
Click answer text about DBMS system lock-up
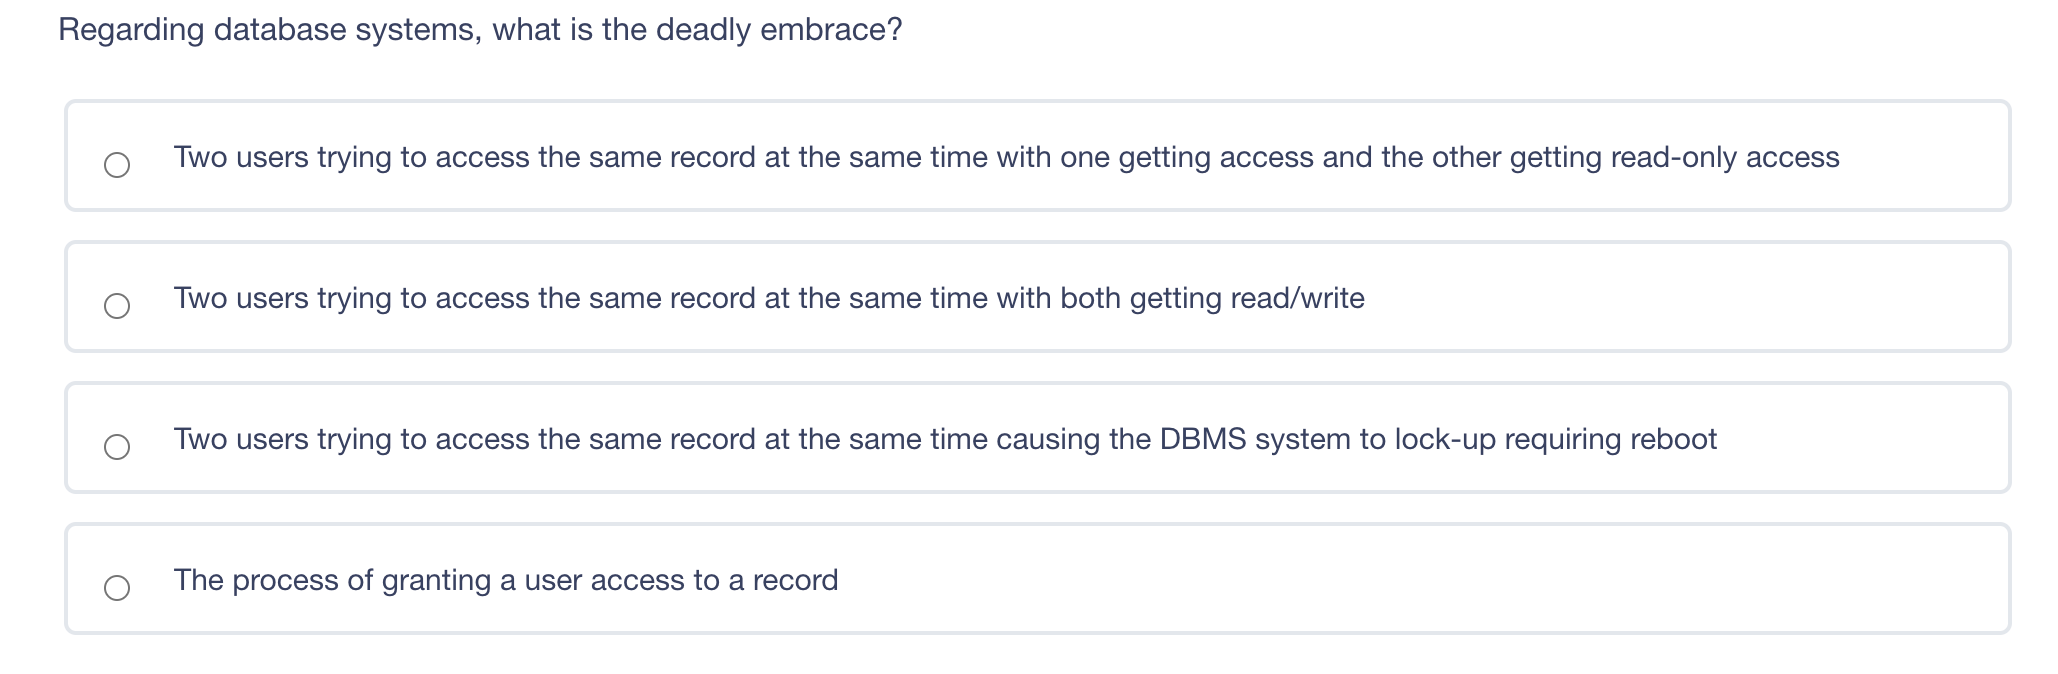coord(945,440)
